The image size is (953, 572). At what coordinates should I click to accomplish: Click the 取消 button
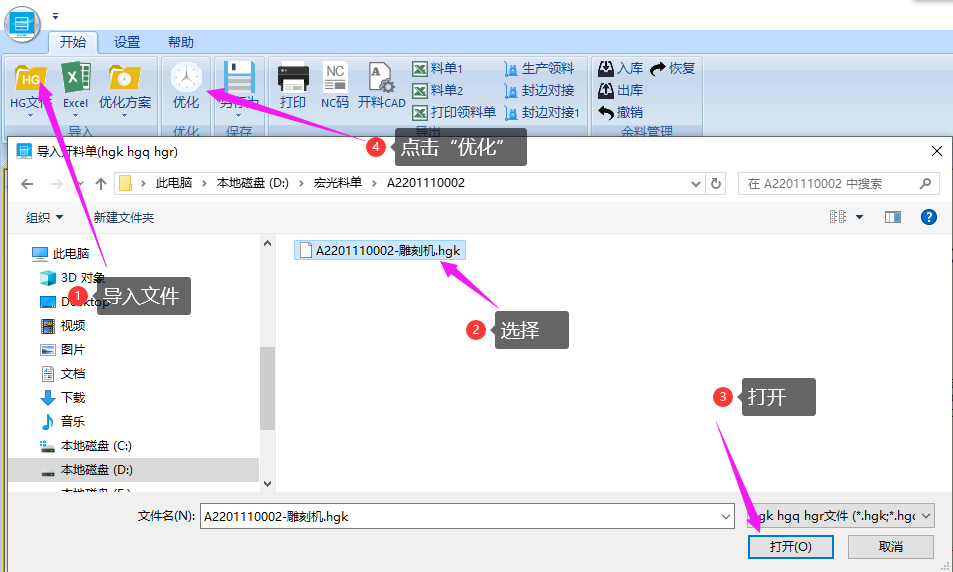(890, 546)
